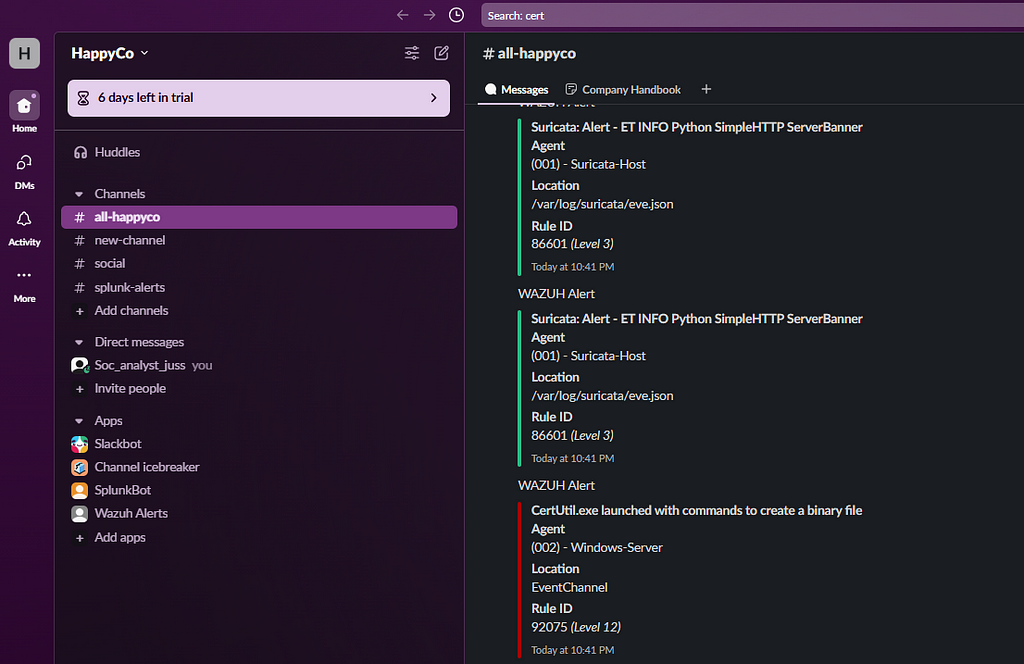Navigate forward in history

pos(429,15)
